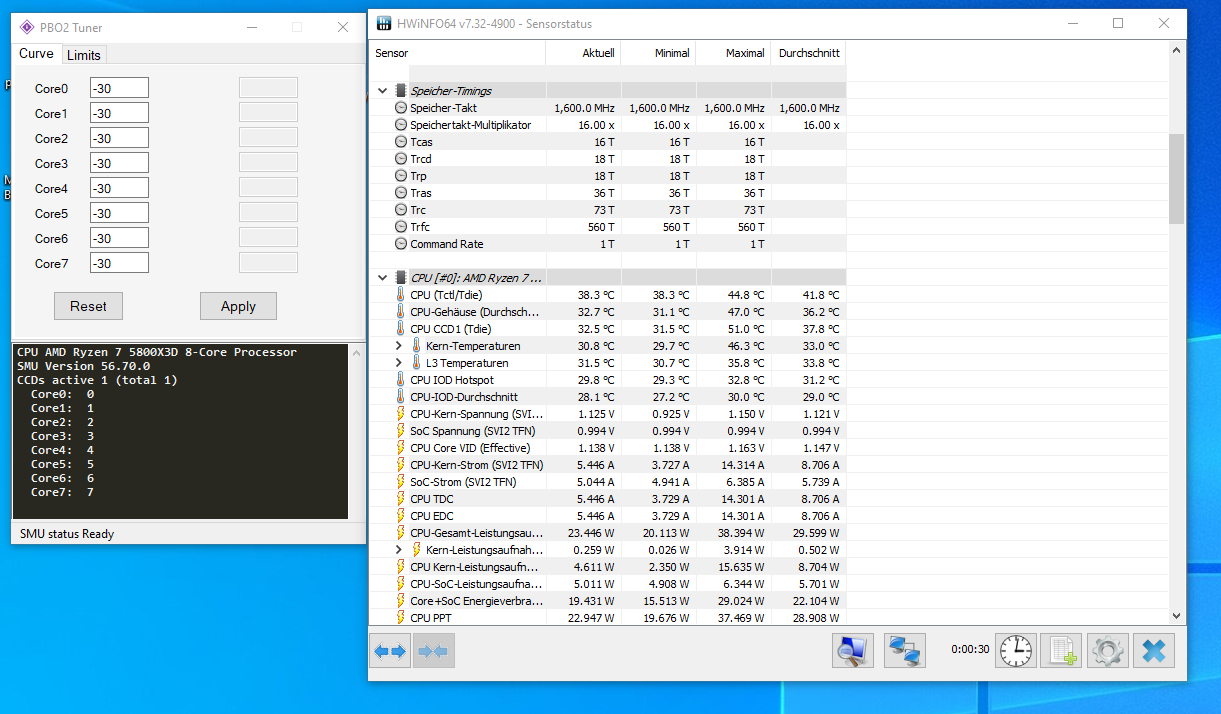
Task: Click the Aktuell column header
Action: (x=583, y=53)
